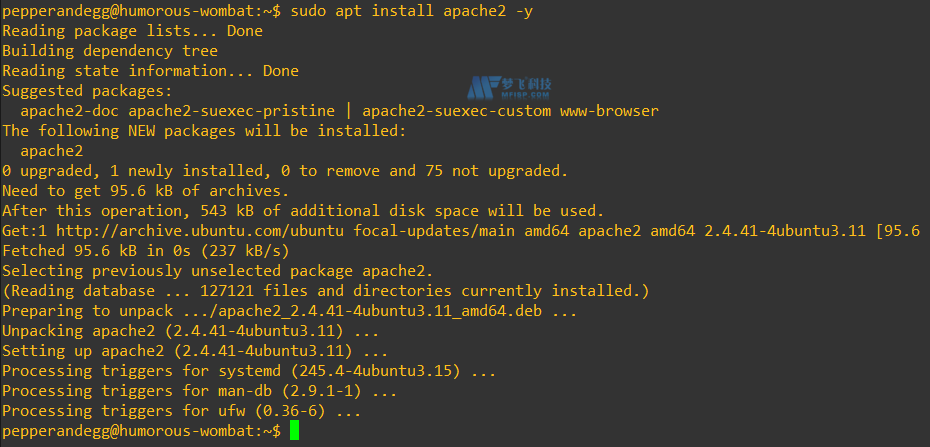This screenshot has height=447, width=930.
Task: Click the 'Processing triggers for systemd' line
Action: 249,370
